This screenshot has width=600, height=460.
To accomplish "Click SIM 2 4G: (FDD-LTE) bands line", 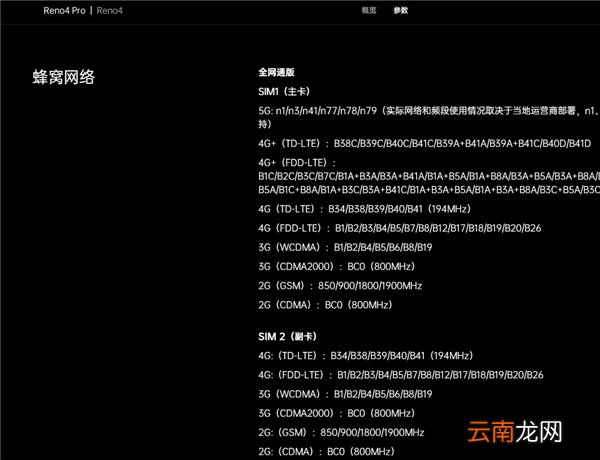I will point(401,375).
